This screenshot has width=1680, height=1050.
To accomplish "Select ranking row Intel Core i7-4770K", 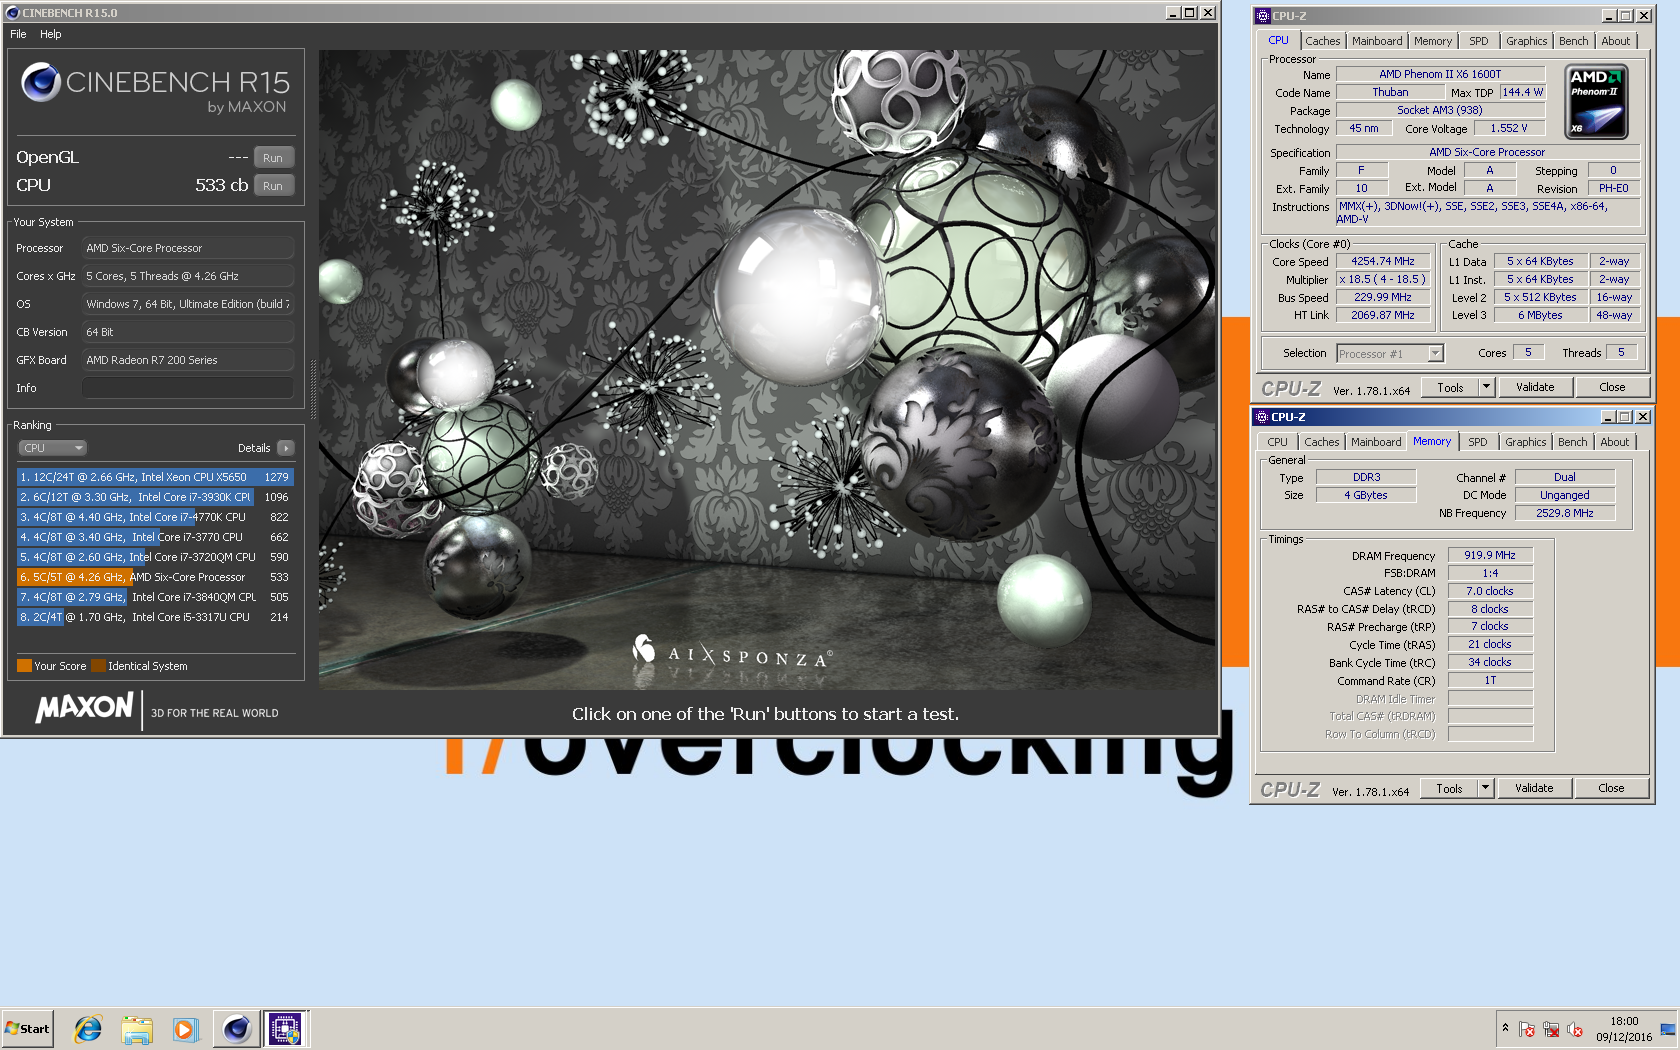I will click(155, 517).
